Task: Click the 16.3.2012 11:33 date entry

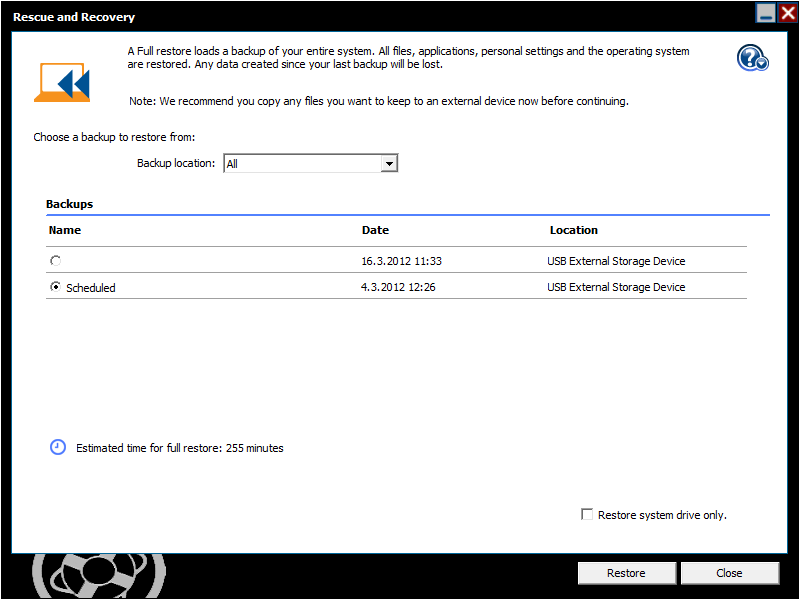Action: [x=401, y=262]
